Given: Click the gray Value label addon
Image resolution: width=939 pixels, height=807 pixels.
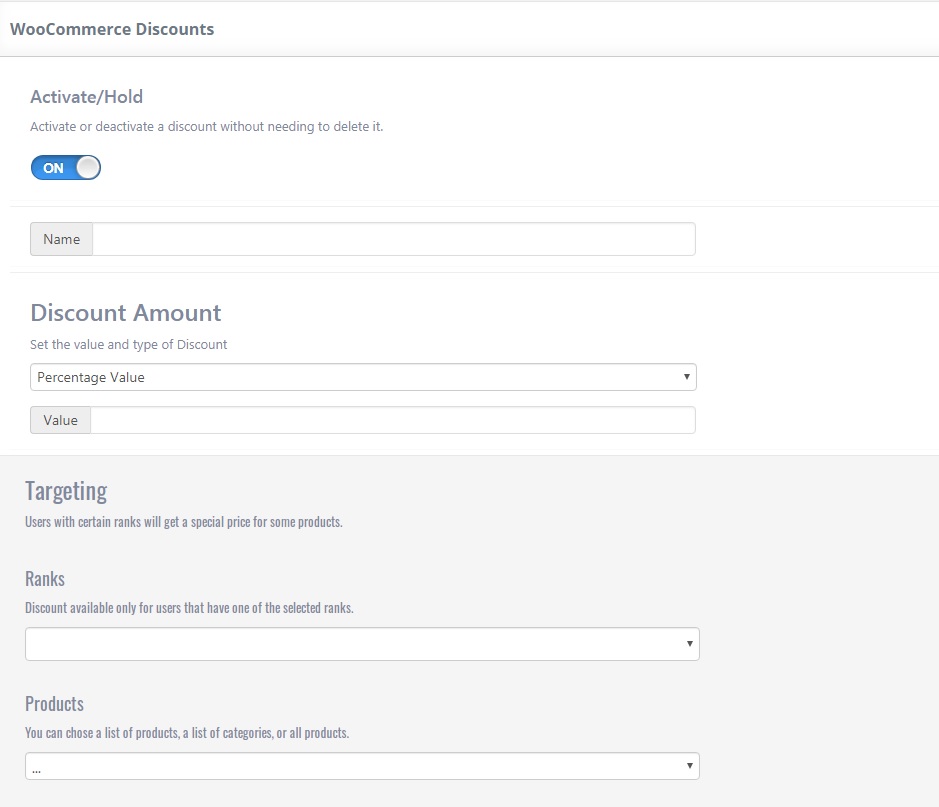Looking at the screenshot, I should point(60,420).
